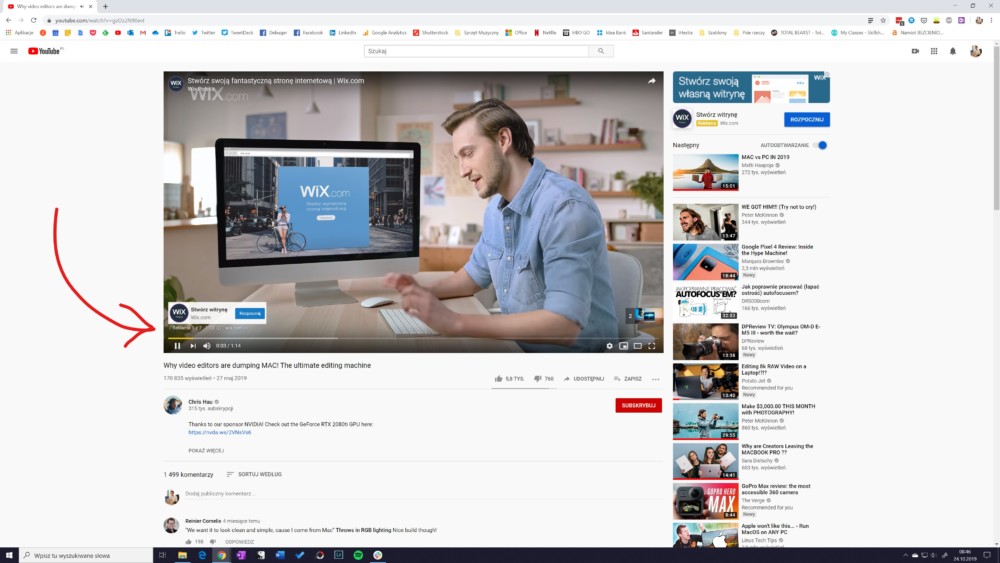Reply with ODPOWIEDZ under Reinier's comment

[x=239, y=542]
